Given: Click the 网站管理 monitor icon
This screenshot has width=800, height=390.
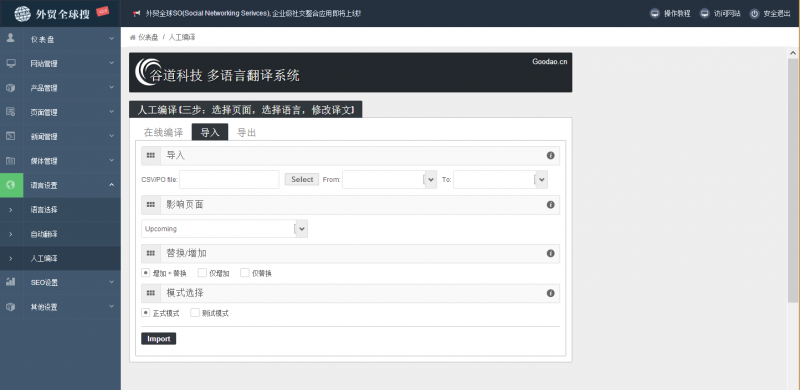Looking at the screenshot, I should click(x=11, y=63).
